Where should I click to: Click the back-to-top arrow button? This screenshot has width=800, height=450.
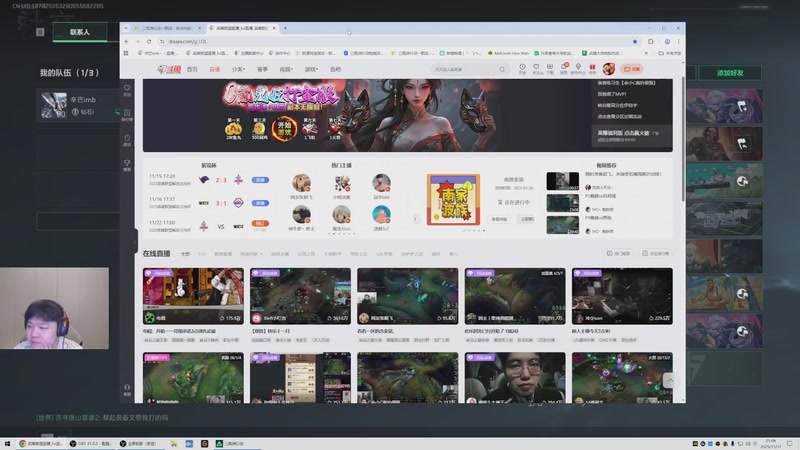pyautogui.click(x=670, y=380)
